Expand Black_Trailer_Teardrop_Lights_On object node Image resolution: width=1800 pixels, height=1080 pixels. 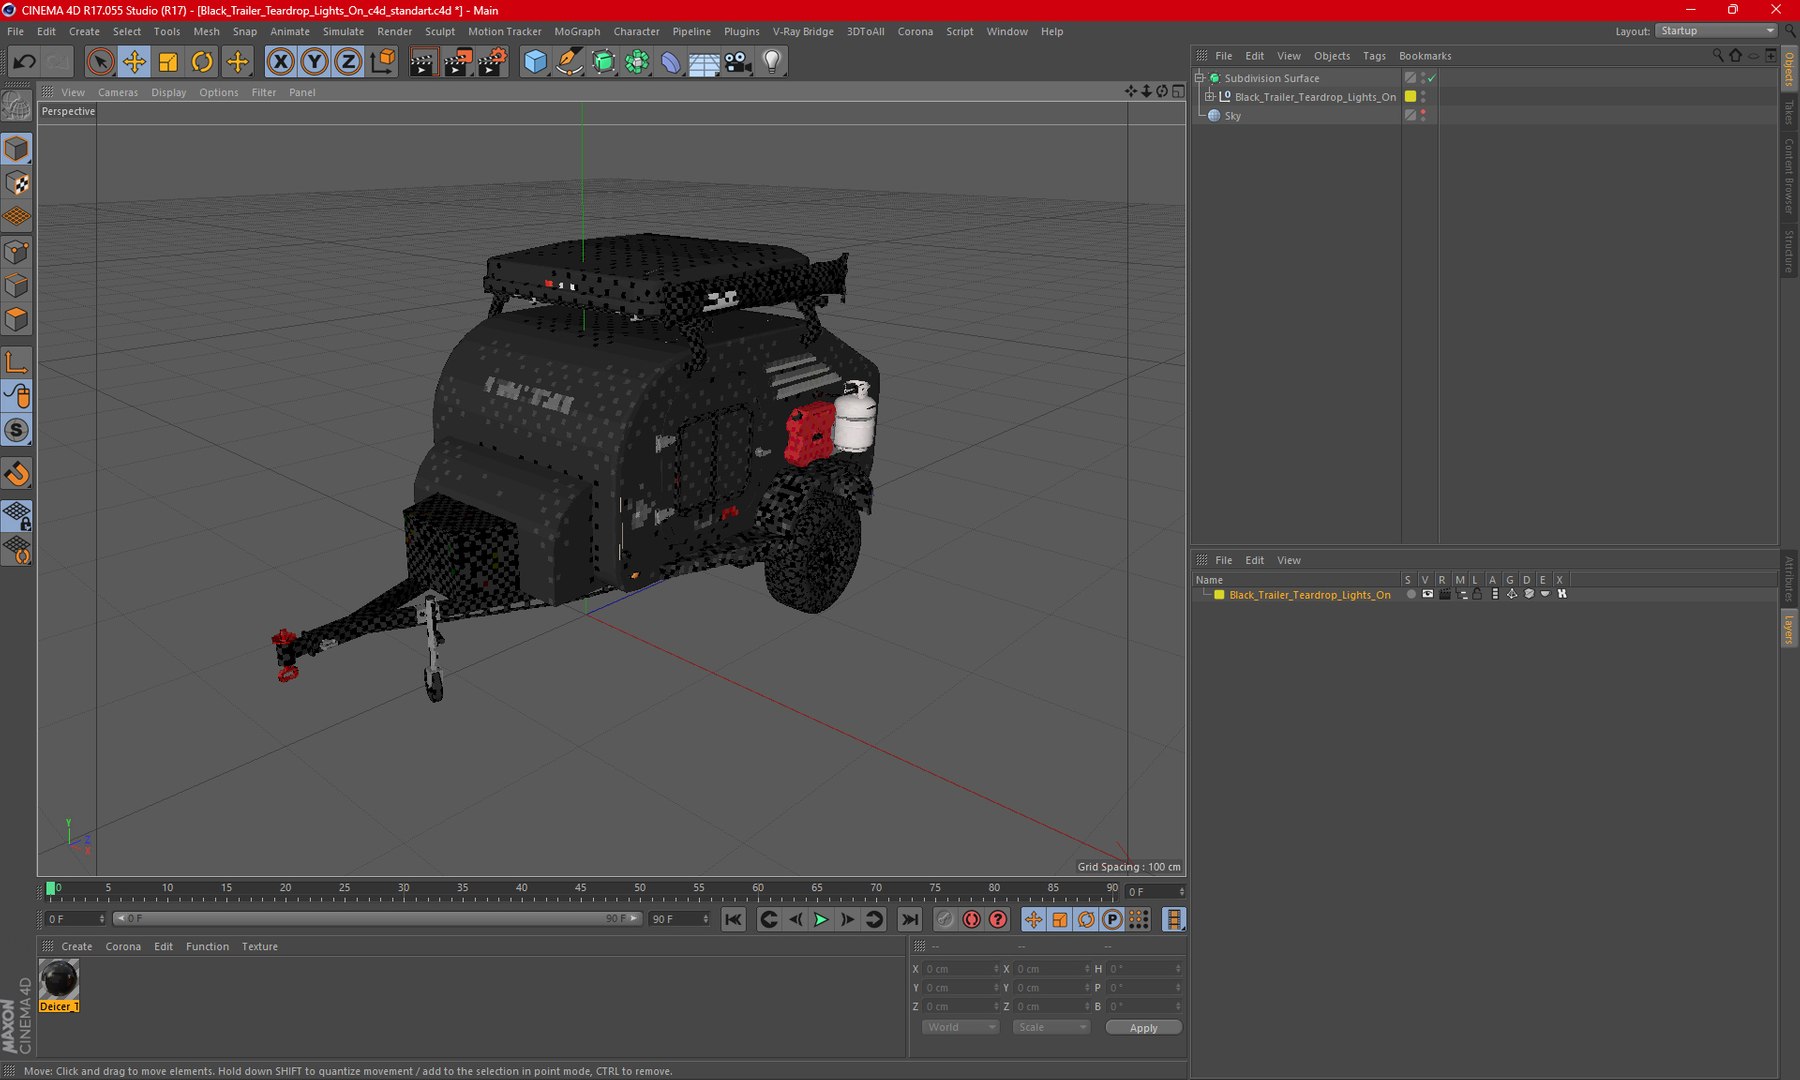[x=1209, y=97]
